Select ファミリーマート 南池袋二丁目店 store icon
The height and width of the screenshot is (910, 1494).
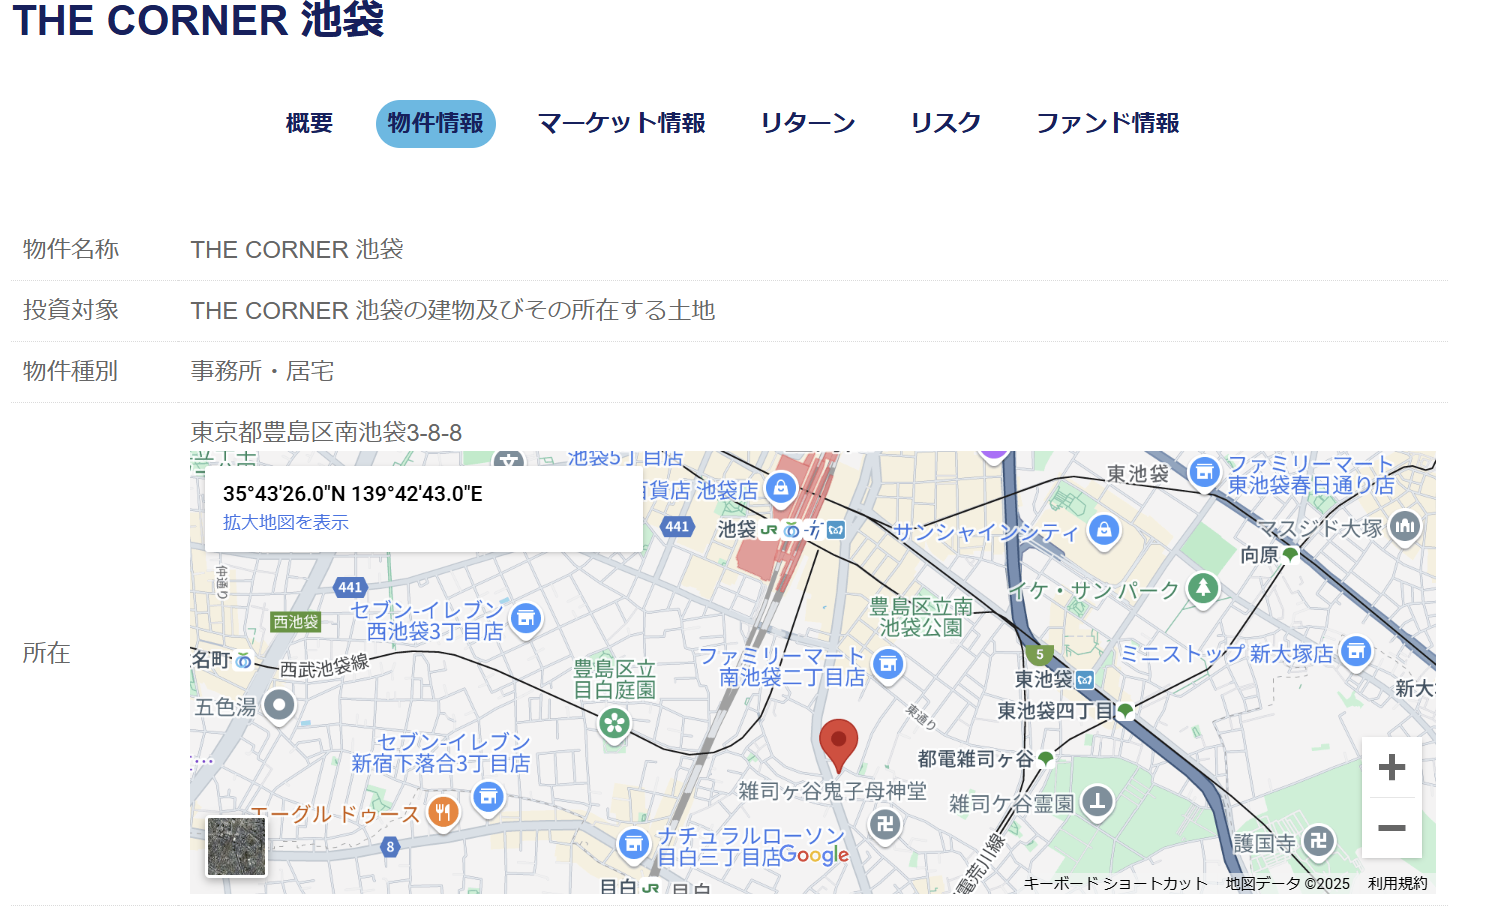click(x=888, y=664)
